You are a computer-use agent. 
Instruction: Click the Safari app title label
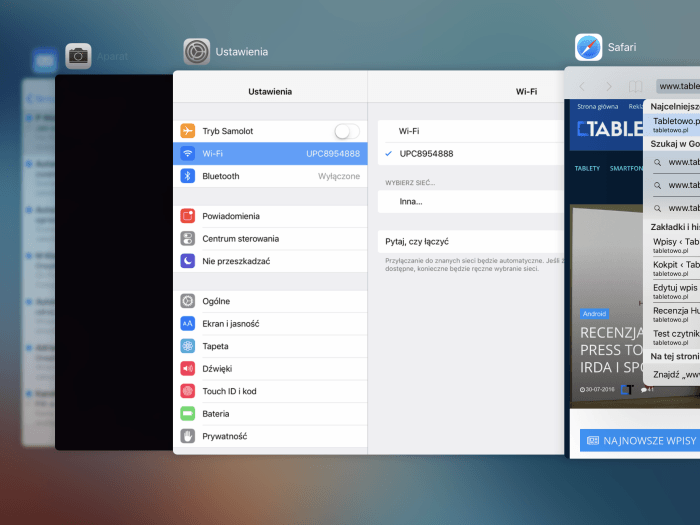(622, 47)
